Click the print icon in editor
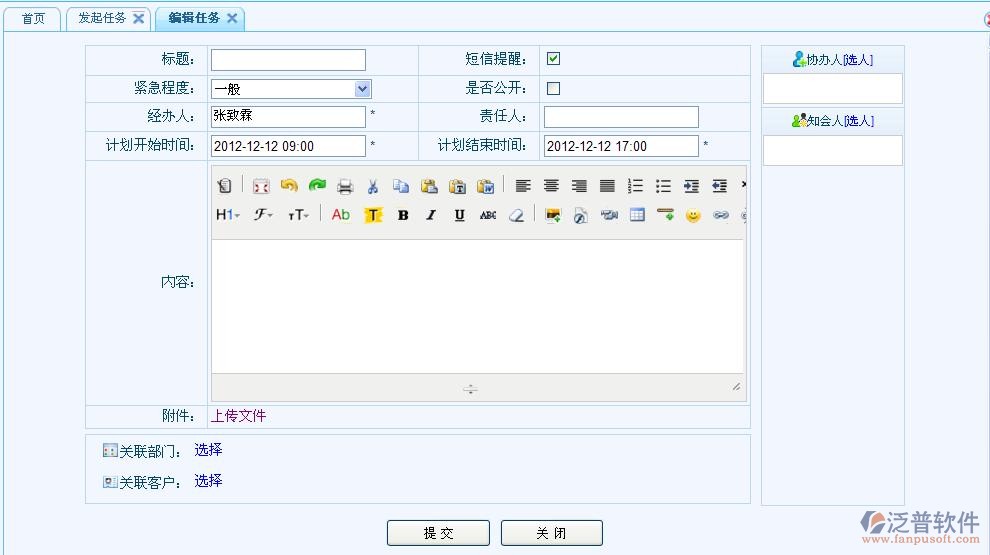The width and height of the screenshot is (990, 555). point(345,186)
